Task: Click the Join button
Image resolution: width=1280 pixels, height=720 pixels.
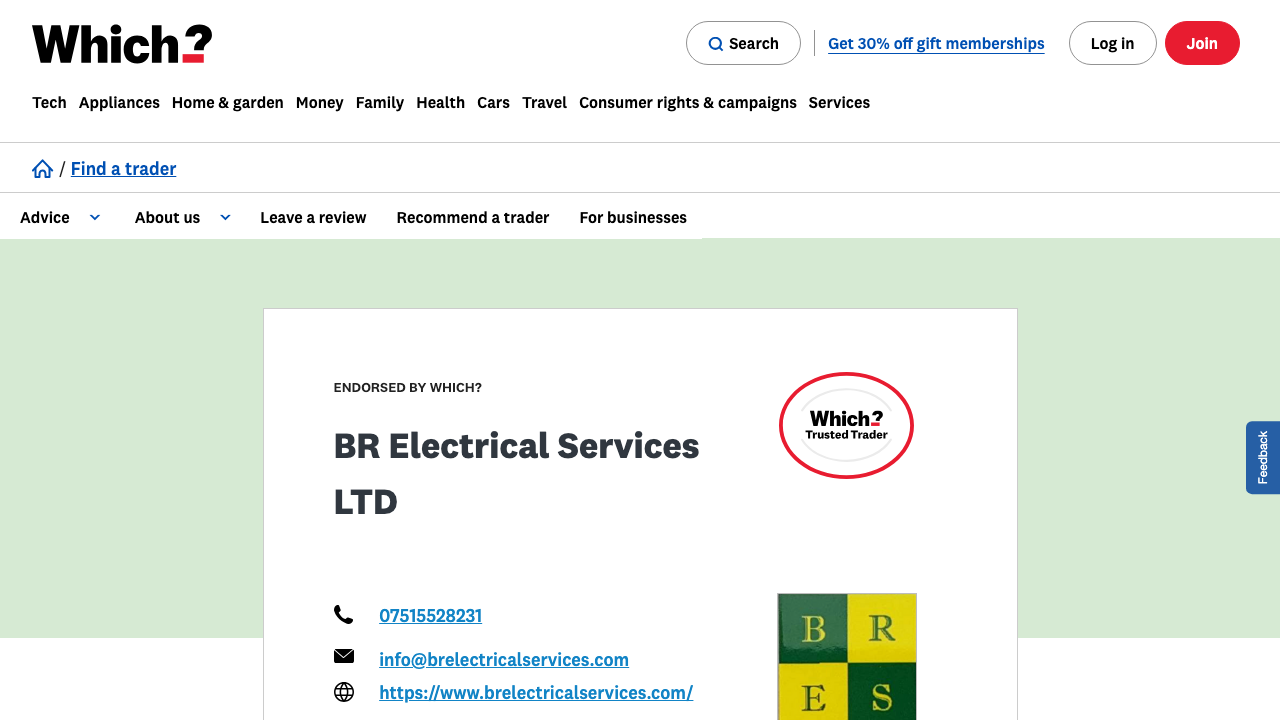Action: coord(1202,43)
